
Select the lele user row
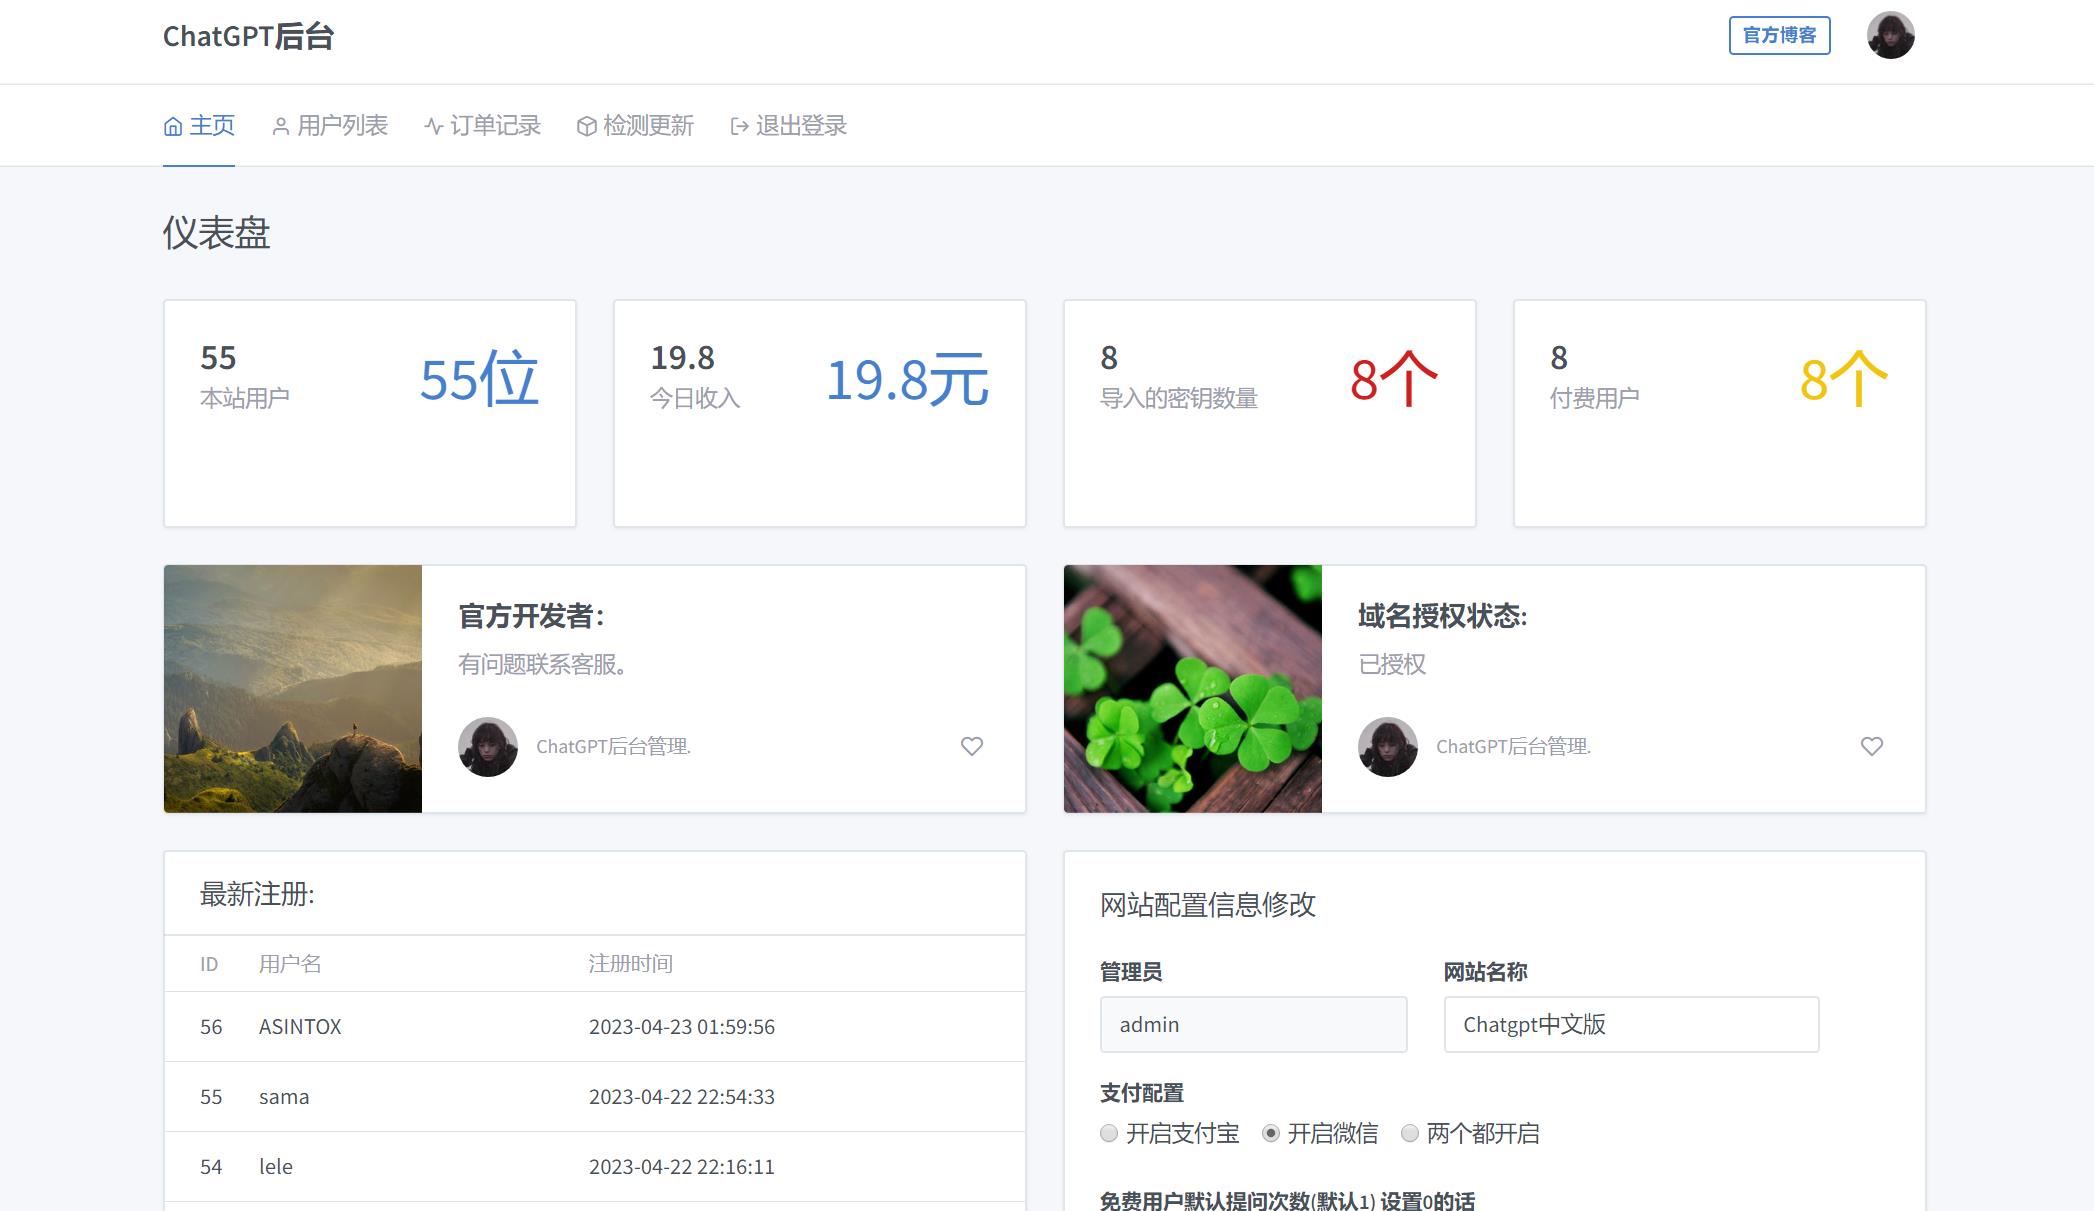pyautogui.click(x=595, y=1167)
